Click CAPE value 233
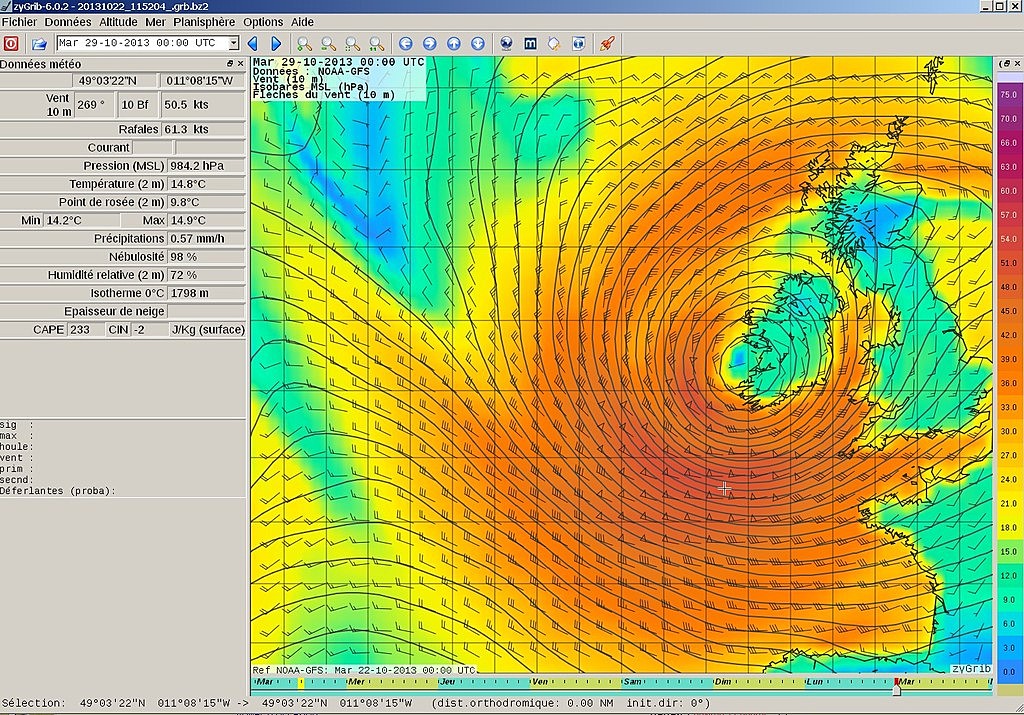Viewport: 1024px width, 715px height. (x=85, y=330)
